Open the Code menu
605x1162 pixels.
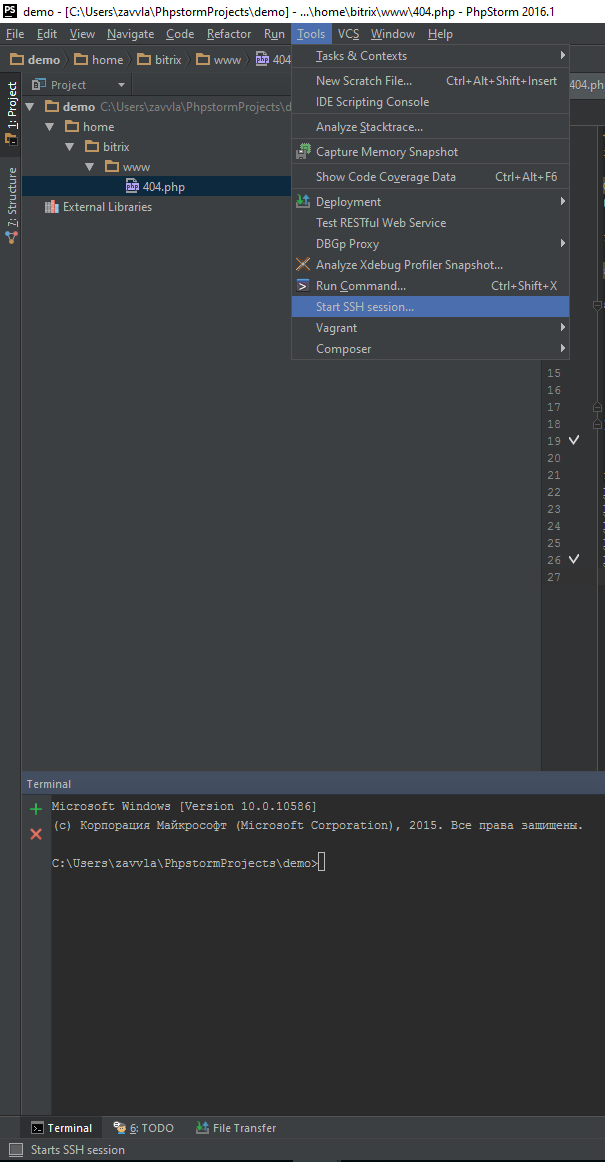pos(180,34)
